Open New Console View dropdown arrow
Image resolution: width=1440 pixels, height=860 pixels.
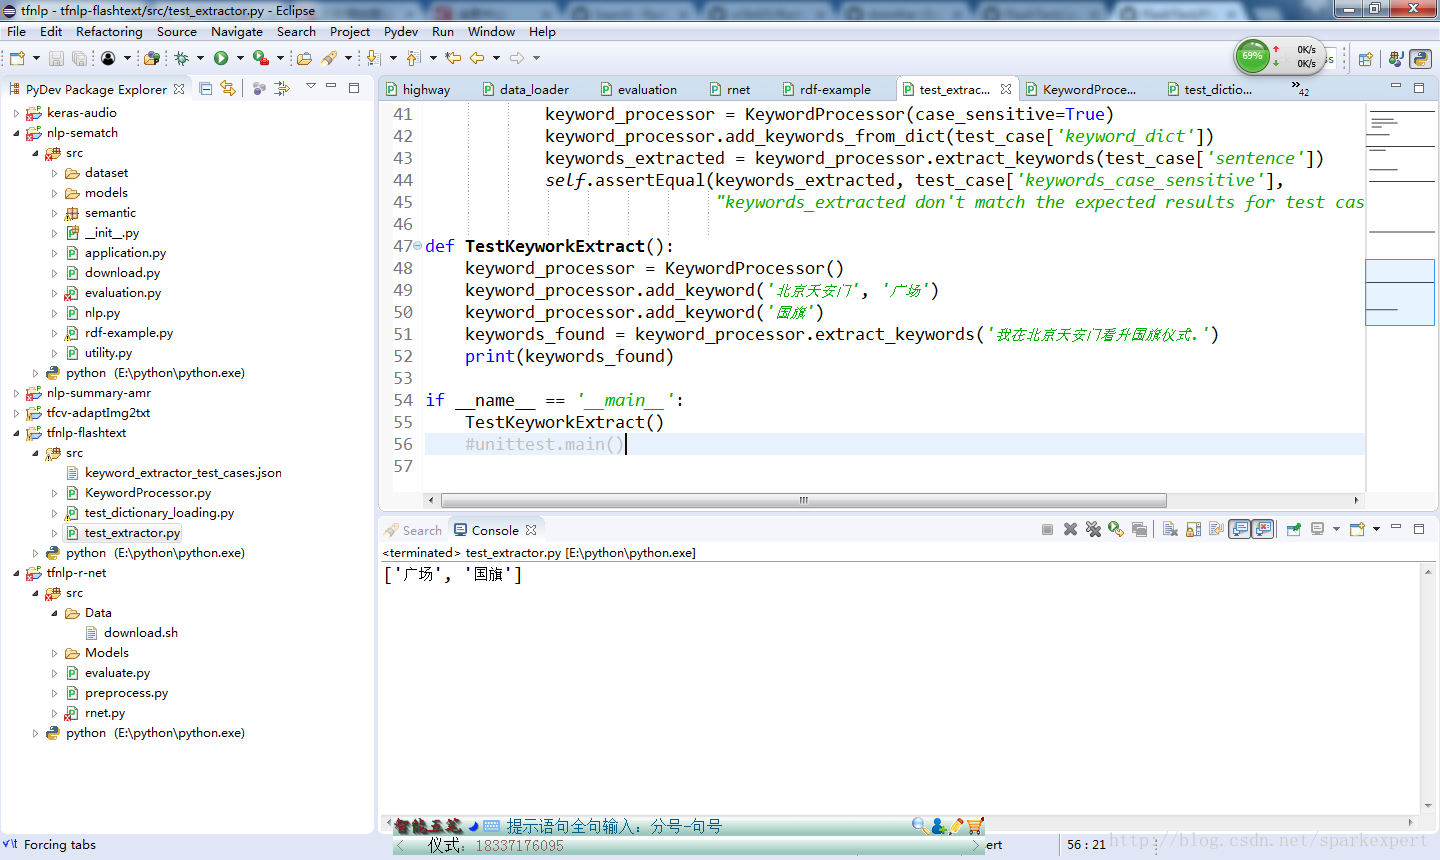pyautogui.click(x=1376, y=529)
